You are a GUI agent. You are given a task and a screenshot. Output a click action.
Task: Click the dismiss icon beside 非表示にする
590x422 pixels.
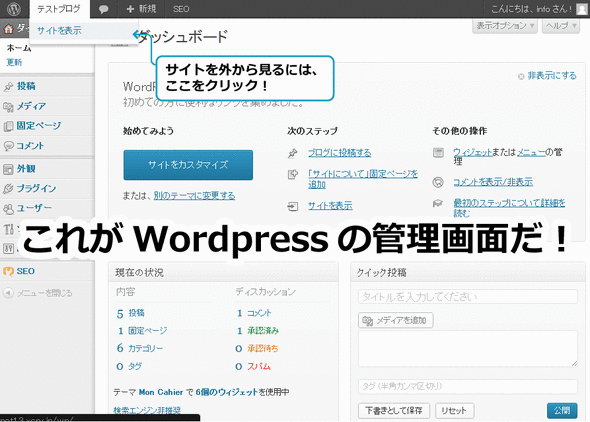point(521,76)
